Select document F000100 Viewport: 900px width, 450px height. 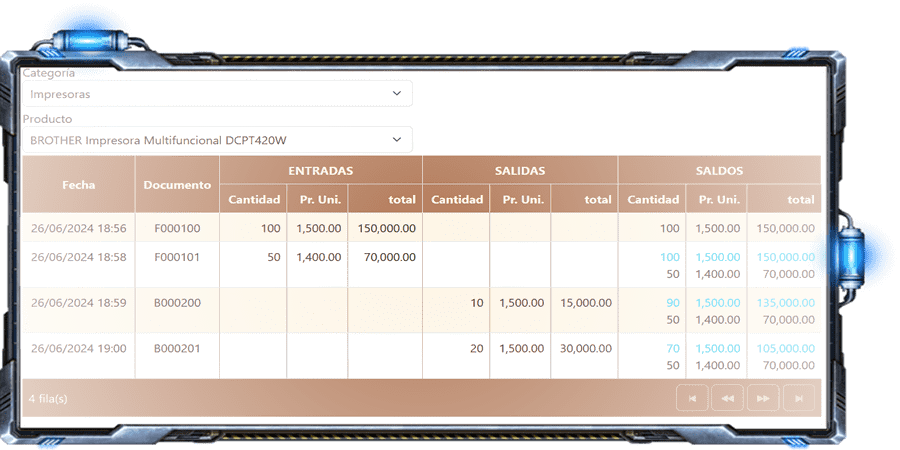pos(177,228)
